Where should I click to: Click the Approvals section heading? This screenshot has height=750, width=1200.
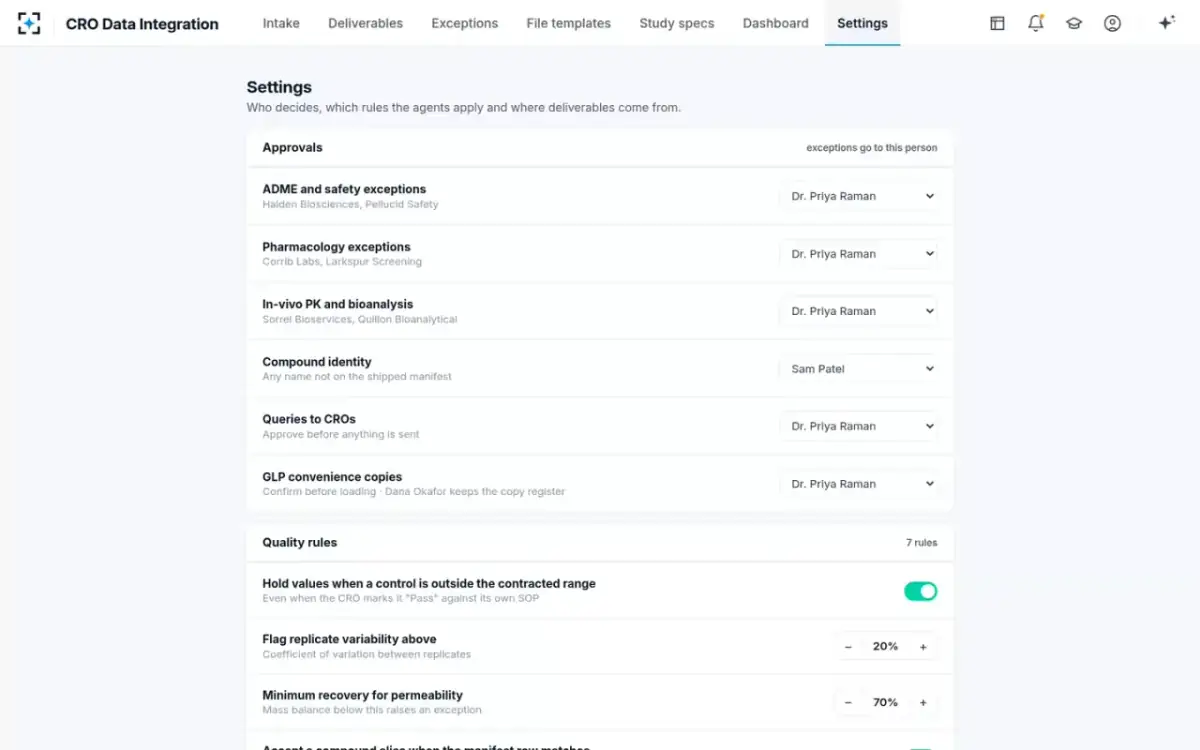(x=292, y=147)
